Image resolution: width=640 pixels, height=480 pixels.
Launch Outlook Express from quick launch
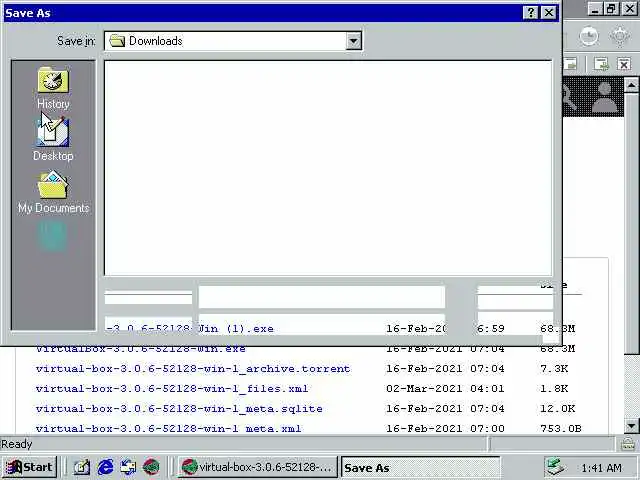(128, 467)
